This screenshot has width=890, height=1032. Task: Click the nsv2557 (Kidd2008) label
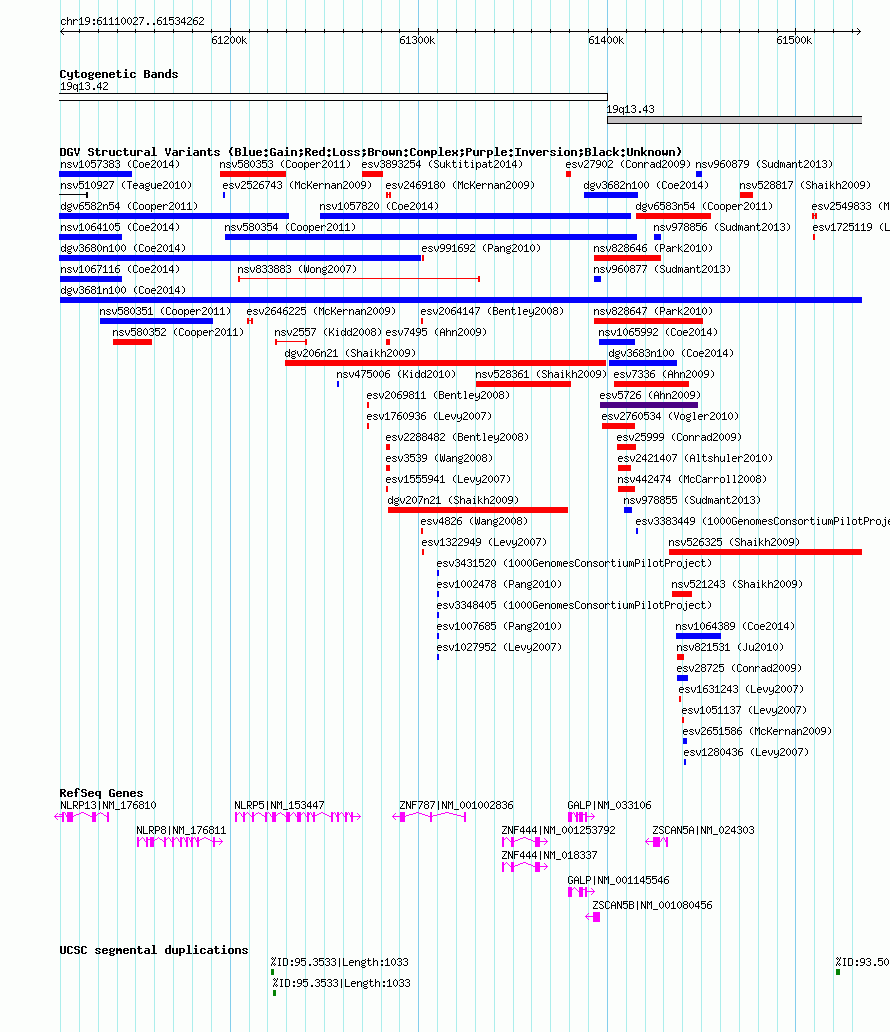[x=328, y=333]
